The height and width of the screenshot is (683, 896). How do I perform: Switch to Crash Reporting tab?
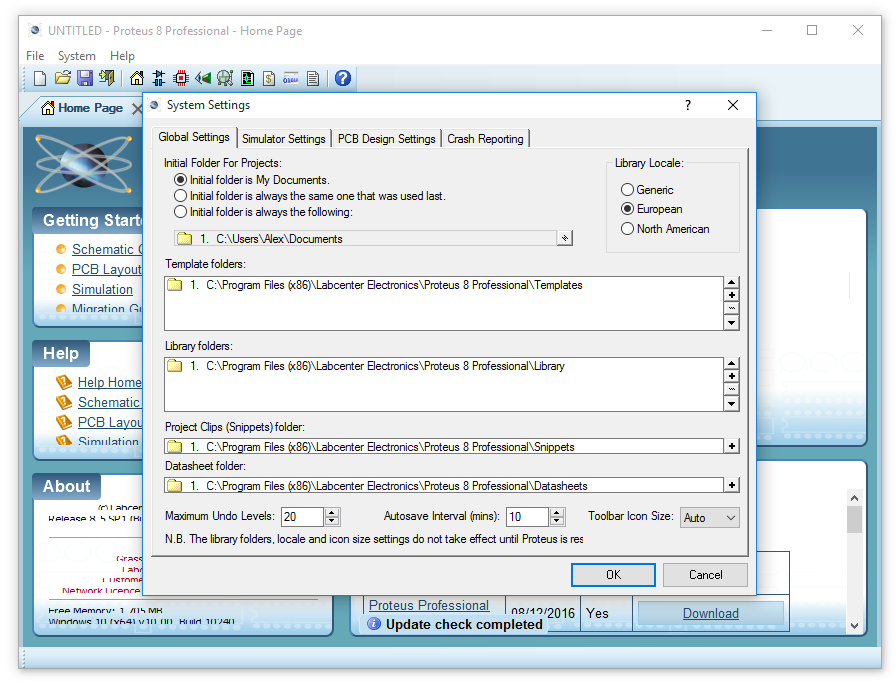tap(485, 139)
